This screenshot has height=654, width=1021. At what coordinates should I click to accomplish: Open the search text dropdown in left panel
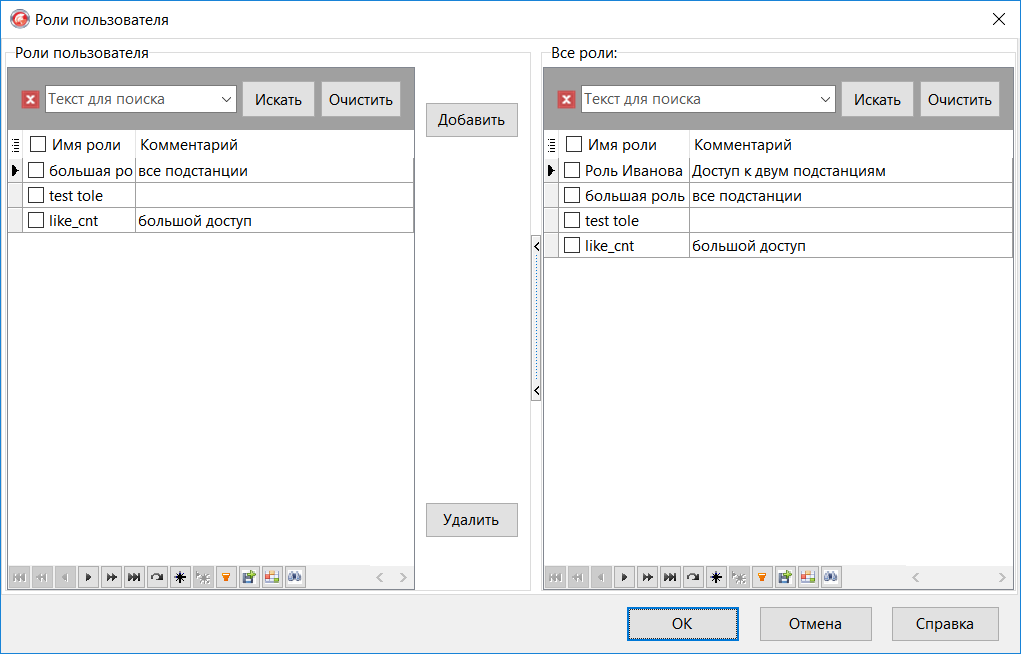pyautogui.click(x=226, y=99)
